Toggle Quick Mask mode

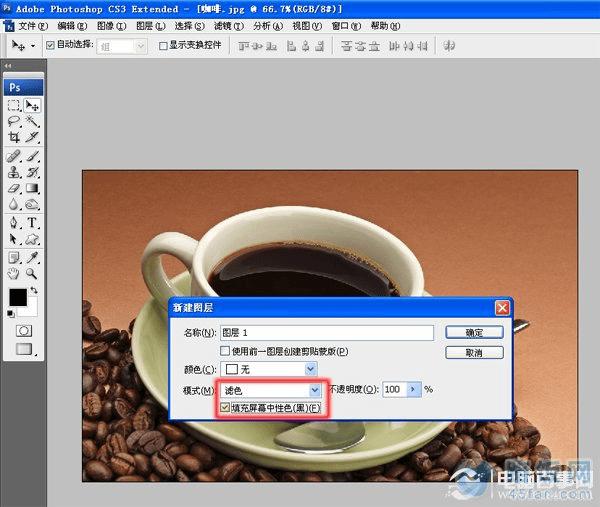(x=24, y=331)
